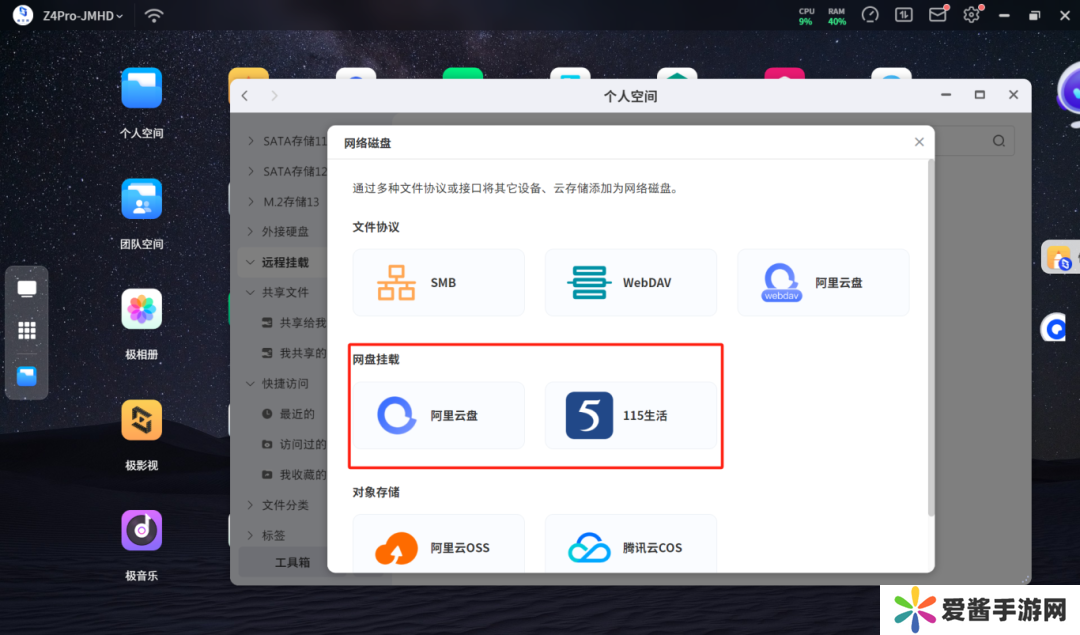Open the system settings gear icon

tap(971, 15)
